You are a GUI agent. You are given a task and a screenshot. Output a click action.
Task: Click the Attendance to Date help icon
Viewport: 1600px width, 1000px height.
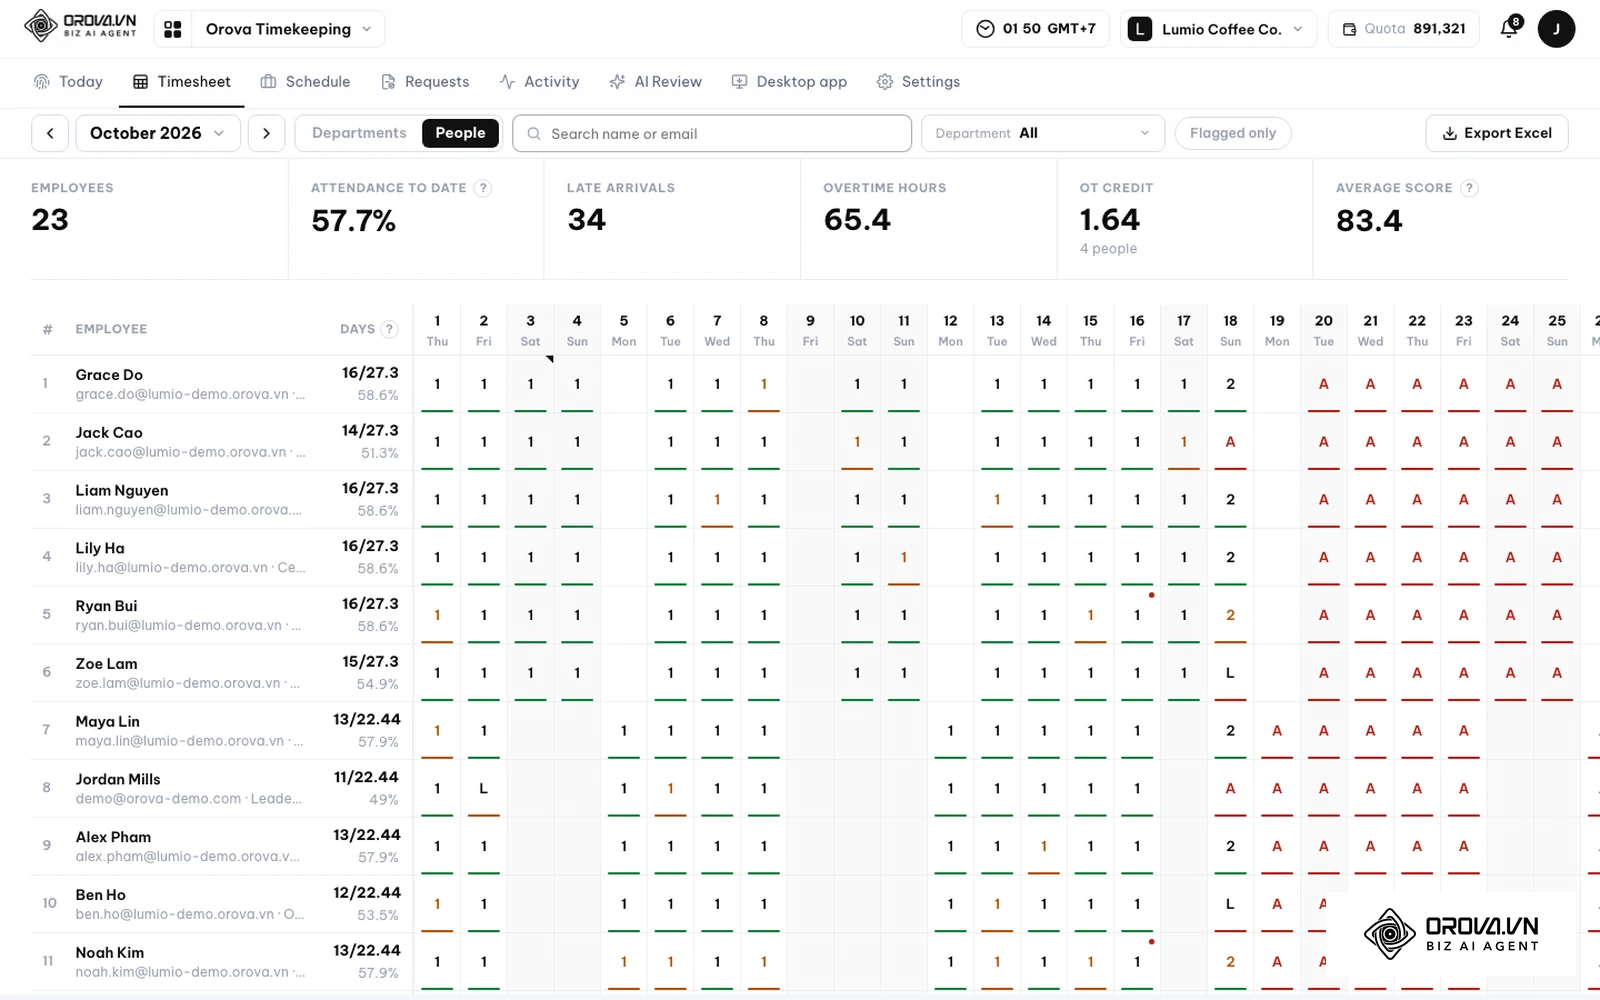click(483, 188)
